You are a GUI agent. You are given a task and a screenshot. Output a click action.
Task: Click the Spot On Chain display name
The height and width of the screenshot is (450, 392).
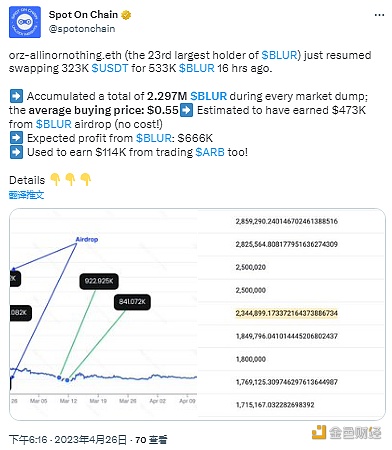[x=83, y=15]
